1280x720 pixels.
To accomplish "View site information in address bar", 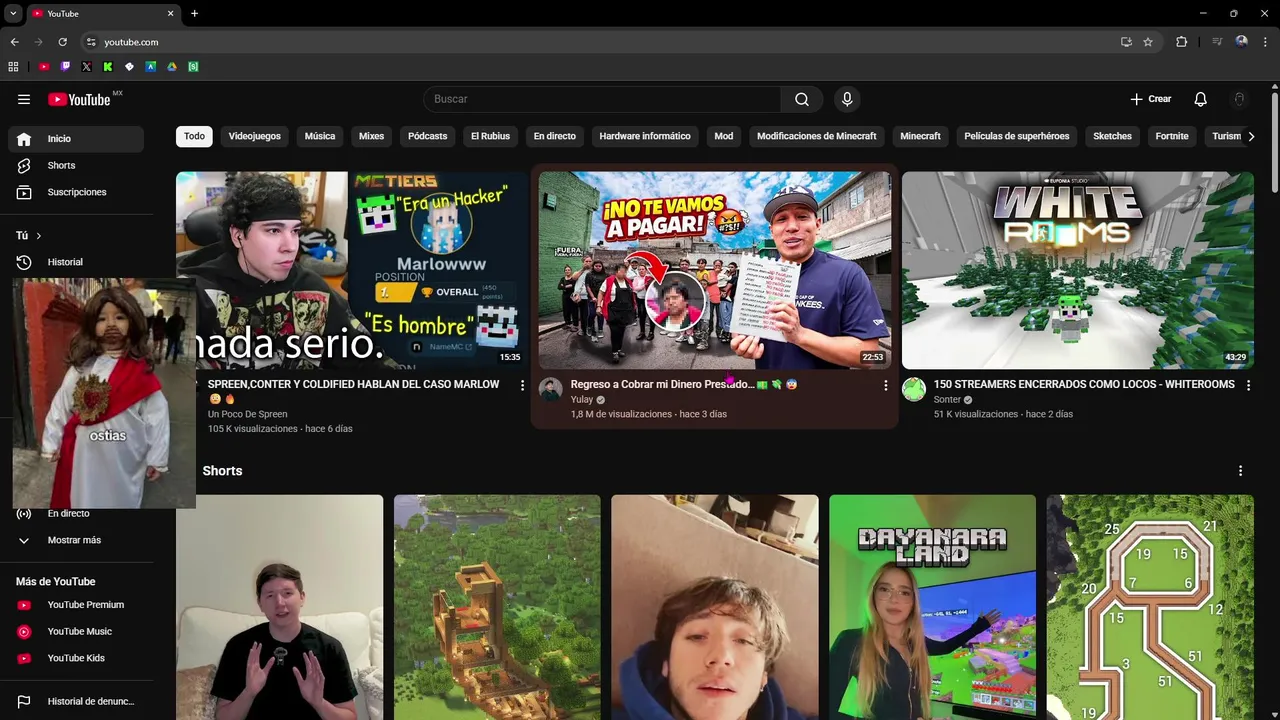I will pos(91,42).
